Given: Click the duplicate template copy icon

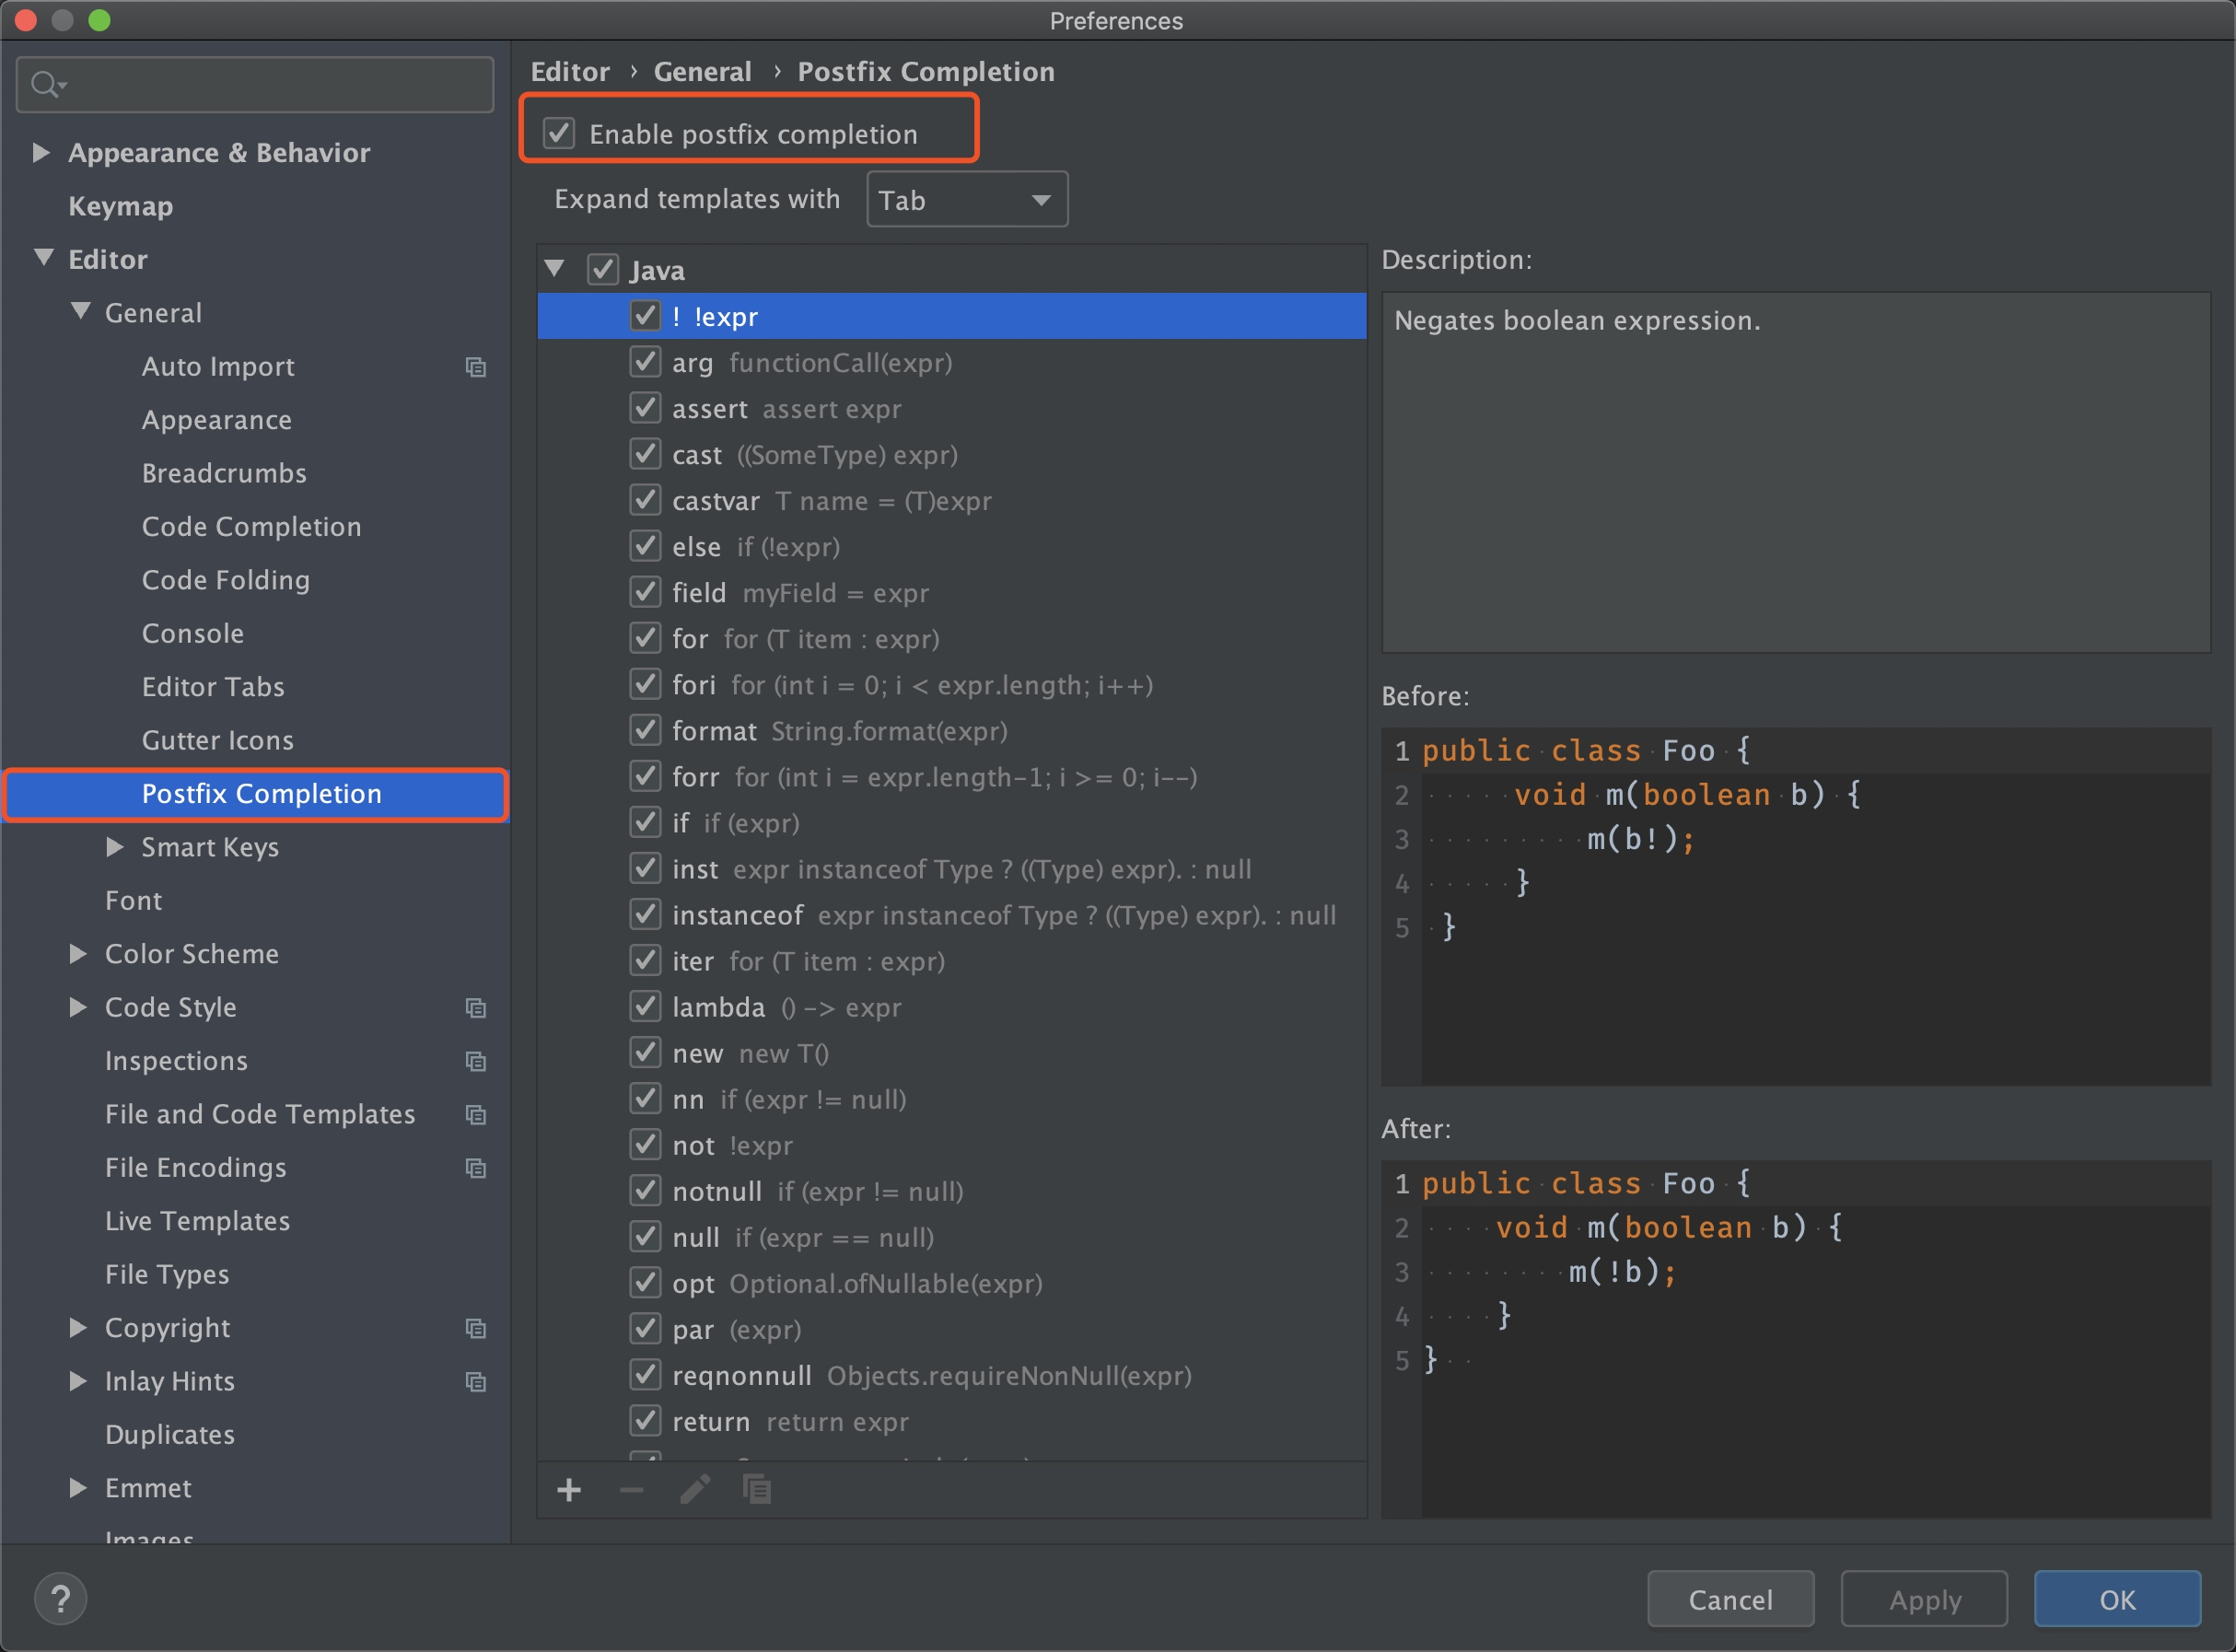Looking at the screenshot, I should pos(757,1490).
